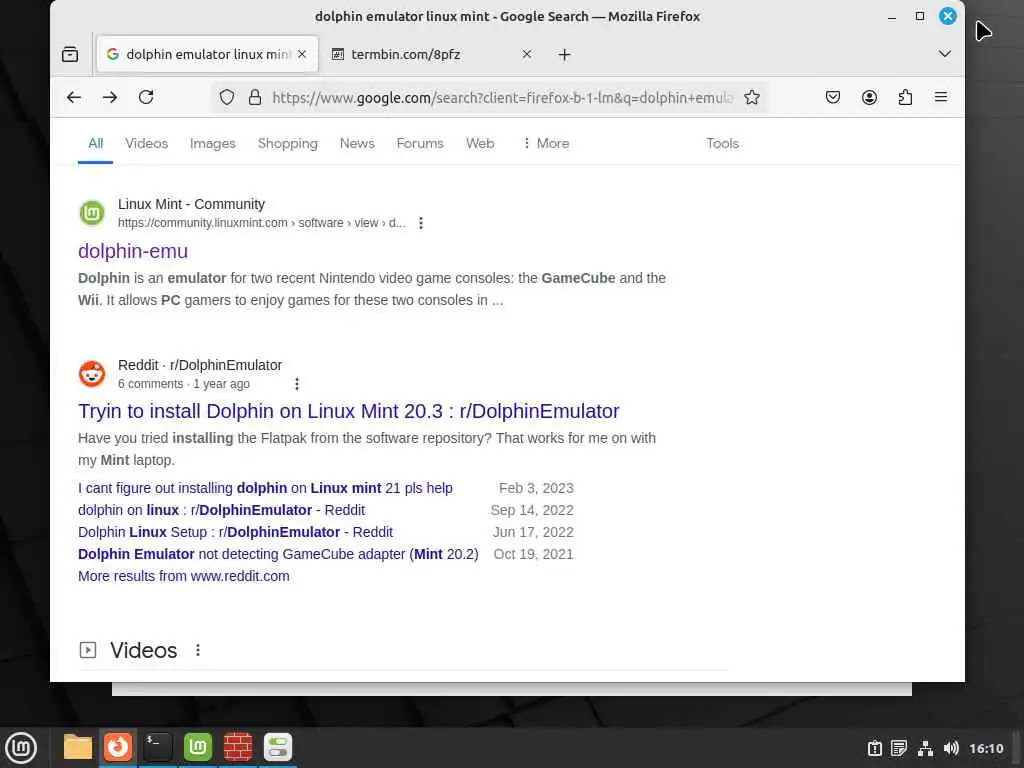Open Files manager from the taskbar
The height and width of the screenshot is (768, 1024).
(x=78, y=747)
